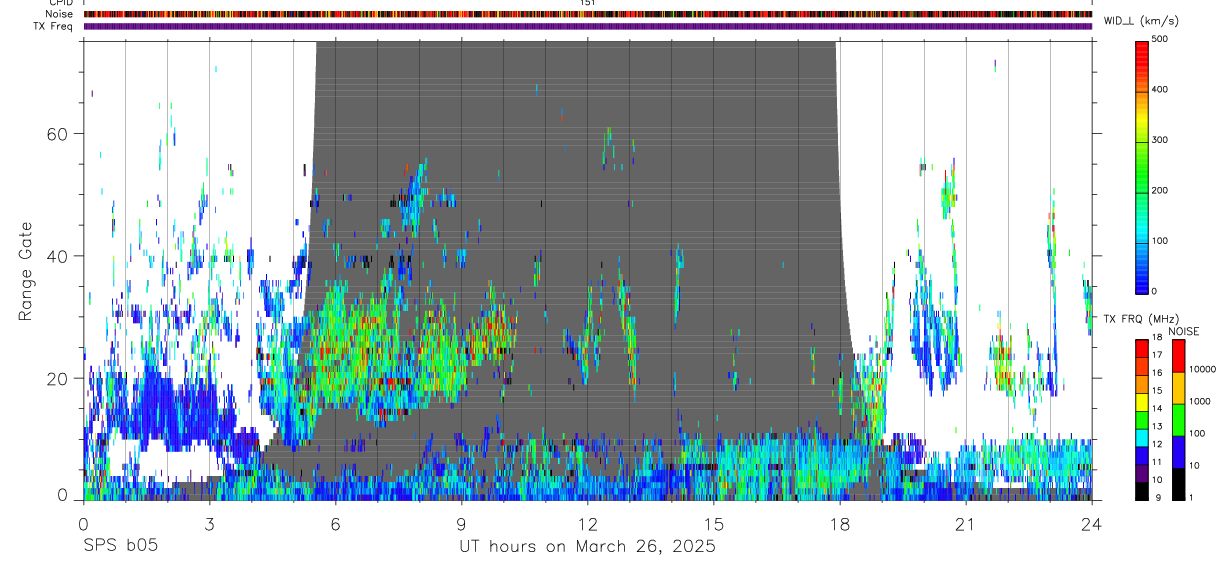Click x-axis tick label '24'
The height and width of the screenshot is (567, 1228).
(x=1092, y=524)
